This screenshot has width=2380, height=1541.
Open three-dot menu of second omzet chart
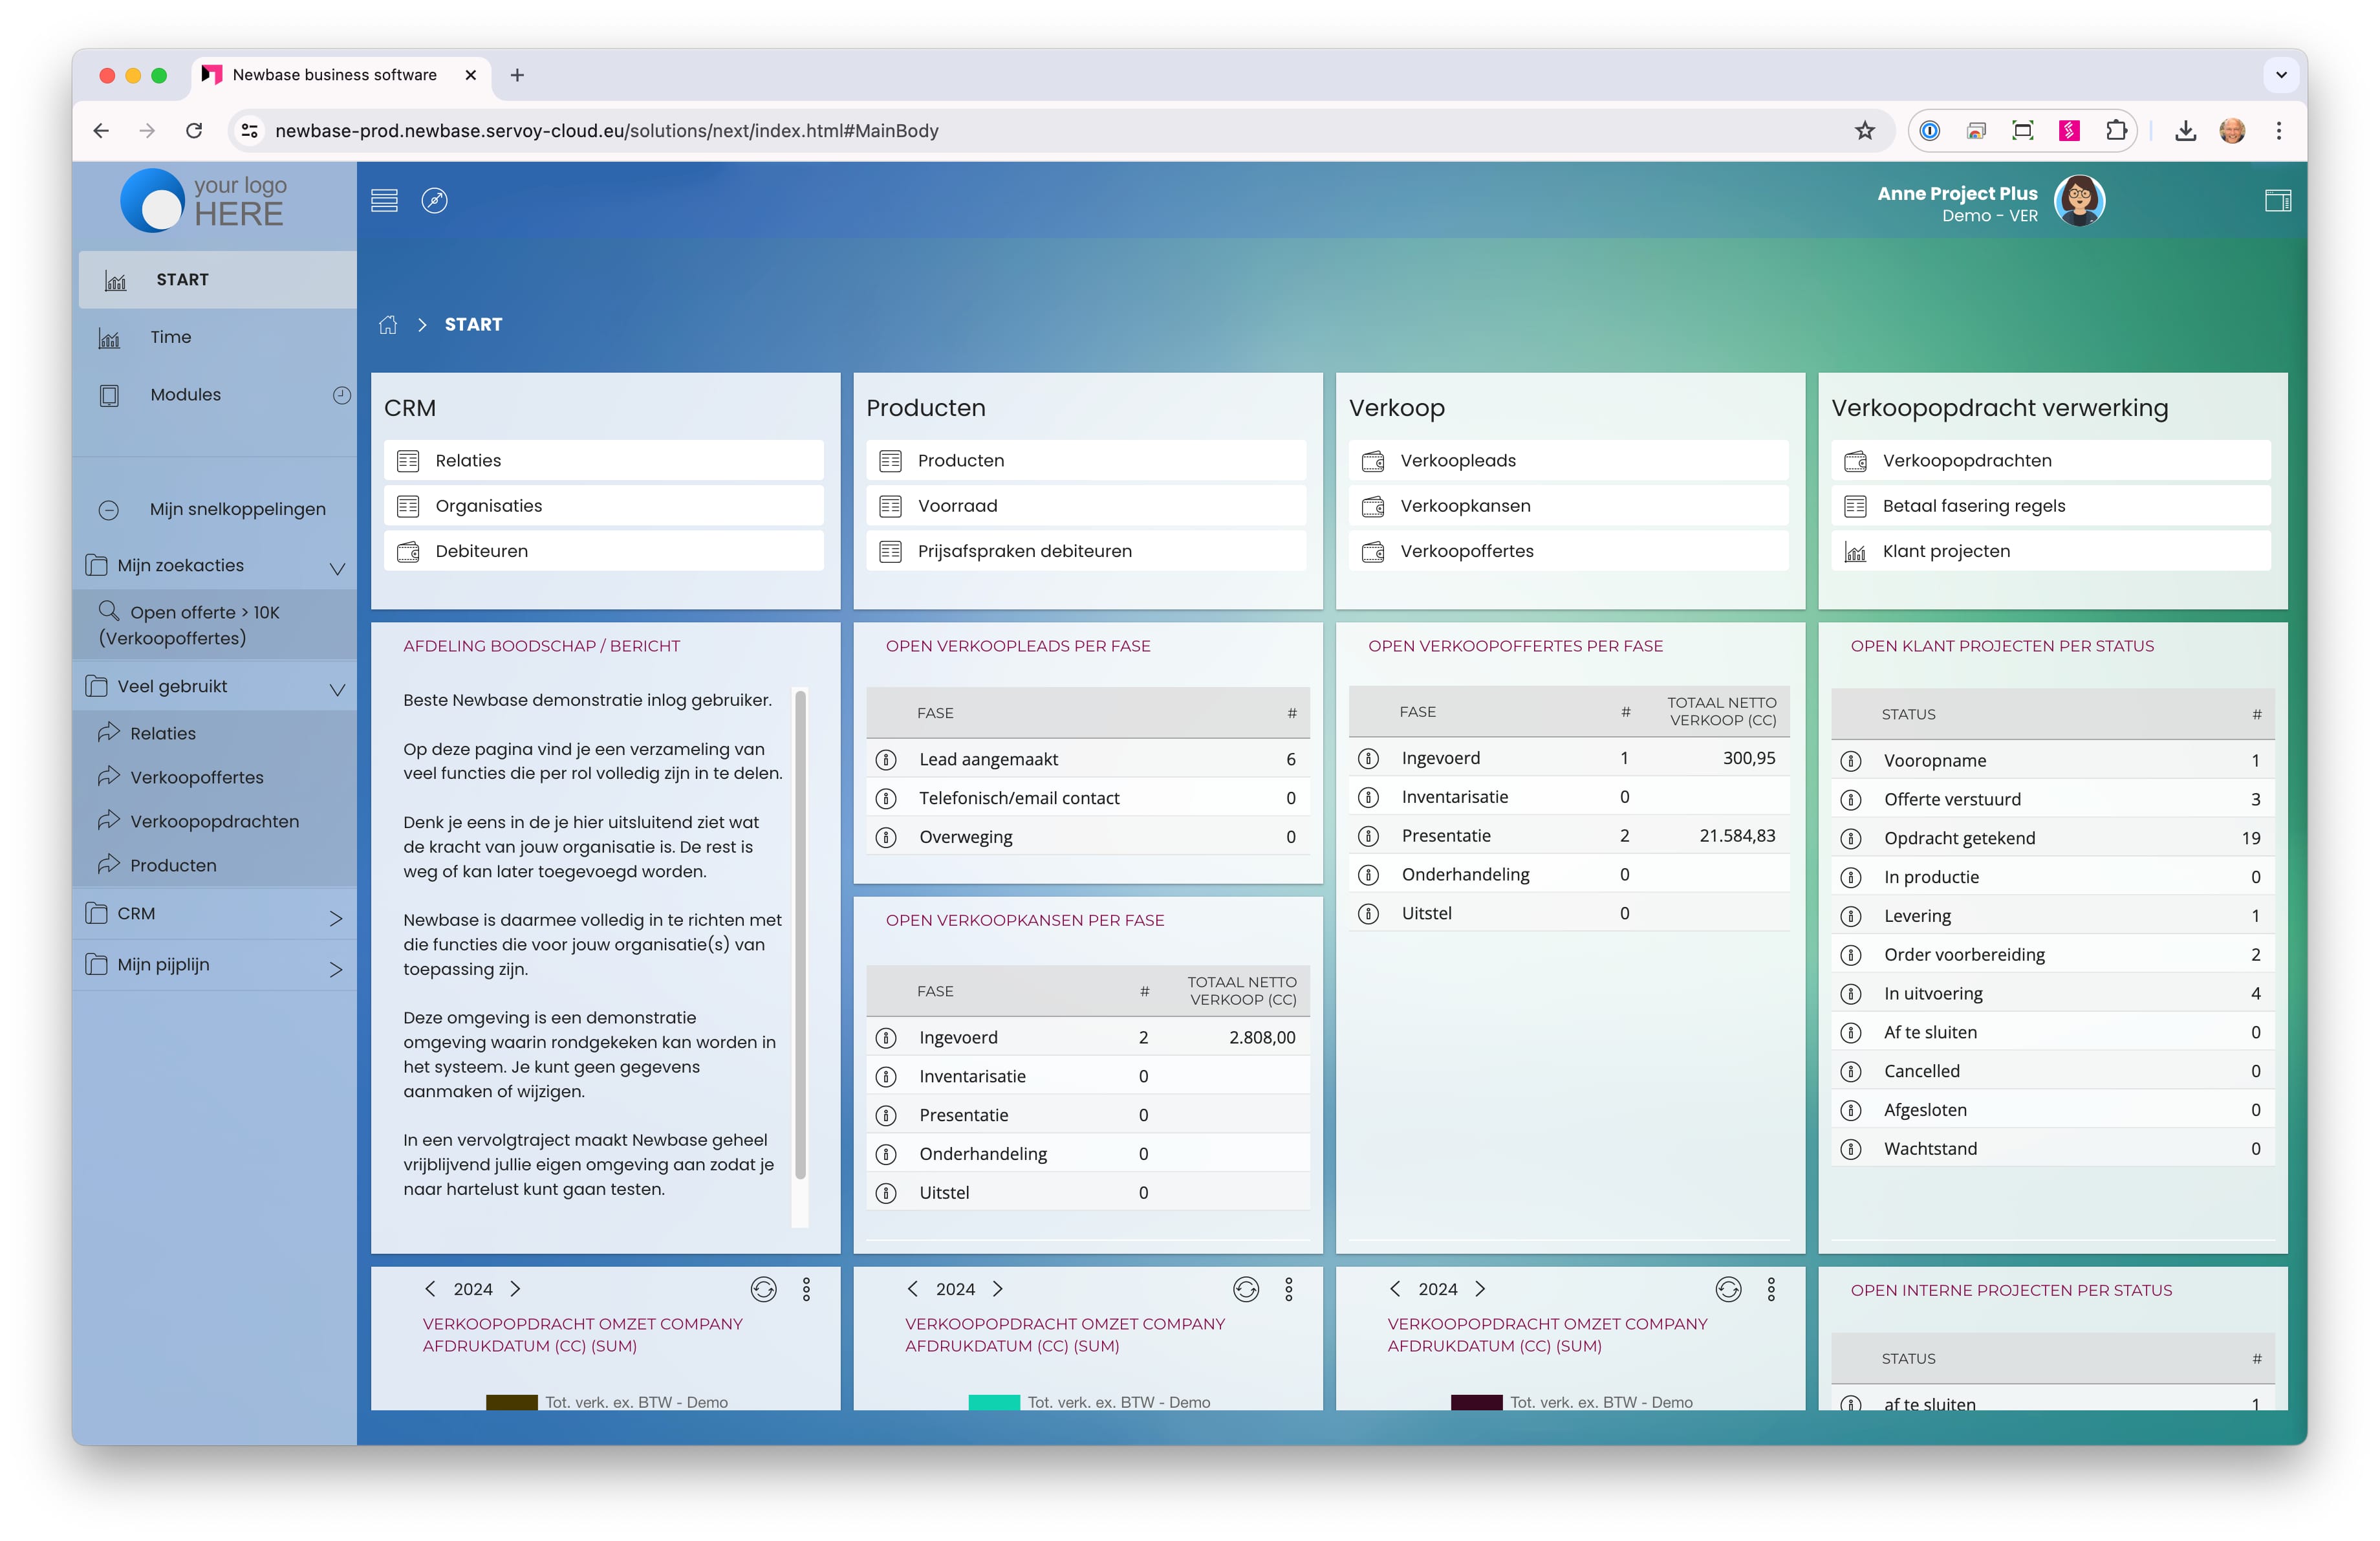(1288, 1289)
